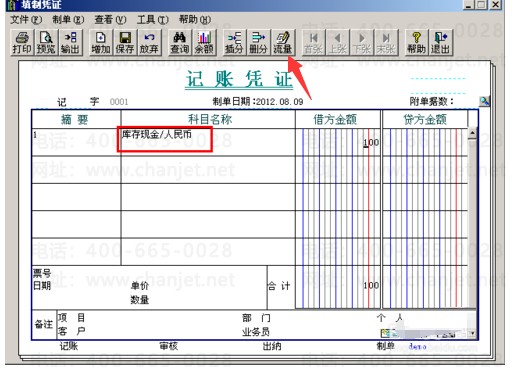Screen dimensions: 512x367
Task: Open the 帮助 help toolbar icon
Action: point(416,43)
